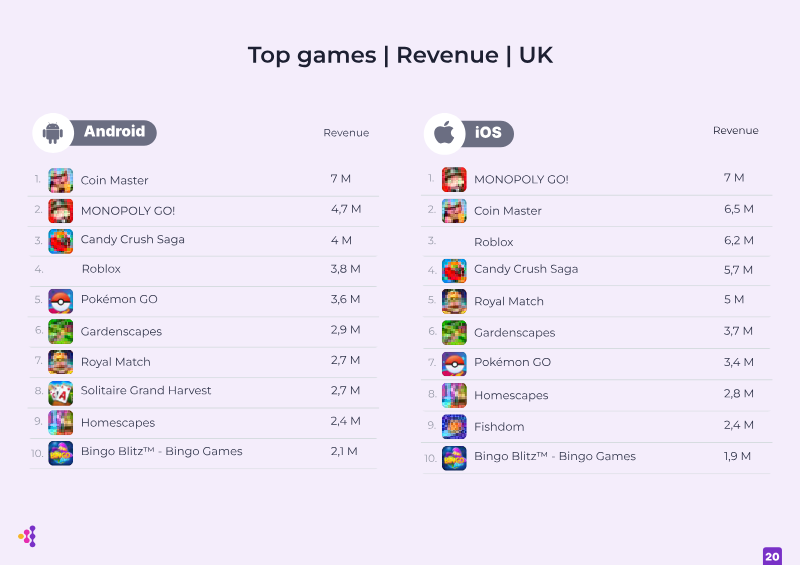Viewport: 800px width, 565px height.
Task: Click the Android Revenue column header
Action: coord(346,133)
